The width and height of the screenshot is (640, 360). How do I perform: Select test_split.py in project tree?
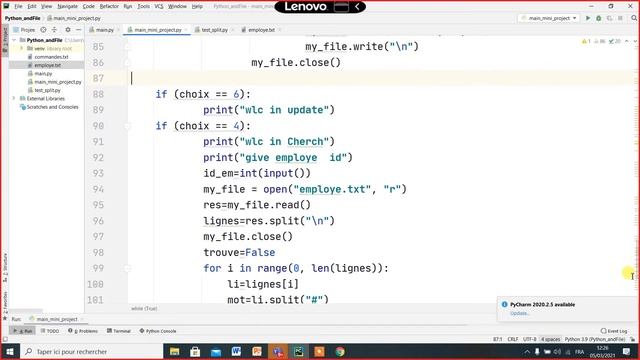click(x=47, y=90)
